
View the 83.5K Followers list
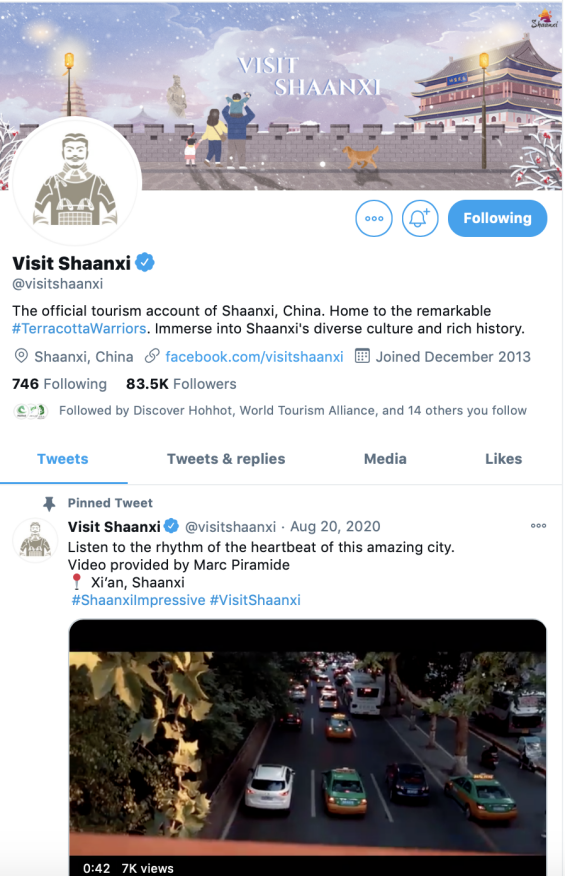pyautogui.click(x=181, y=384)
